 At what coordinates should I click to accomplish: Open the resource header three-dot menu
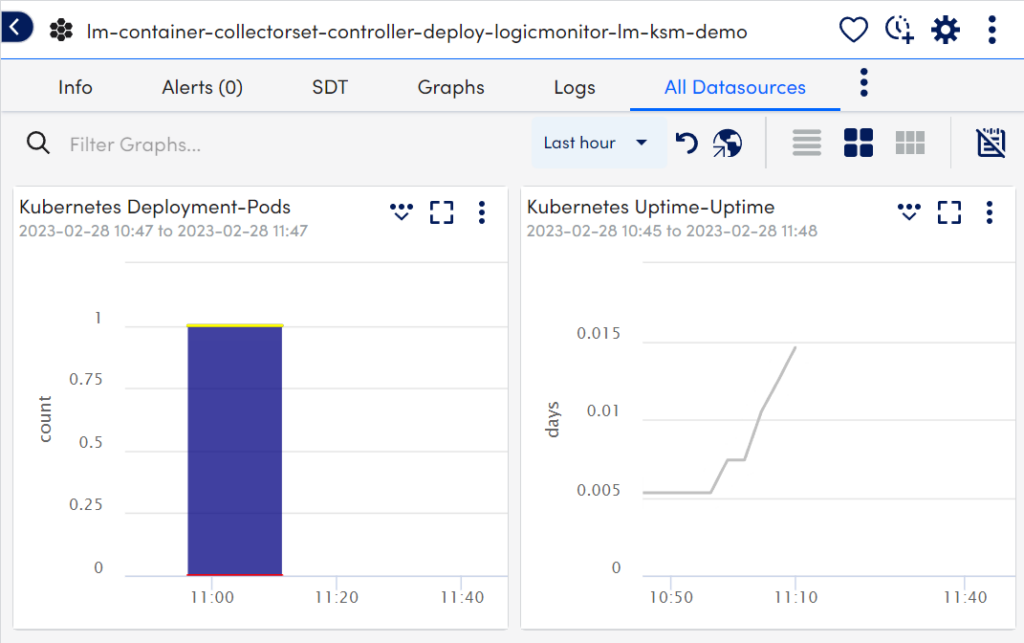point(991,31)
